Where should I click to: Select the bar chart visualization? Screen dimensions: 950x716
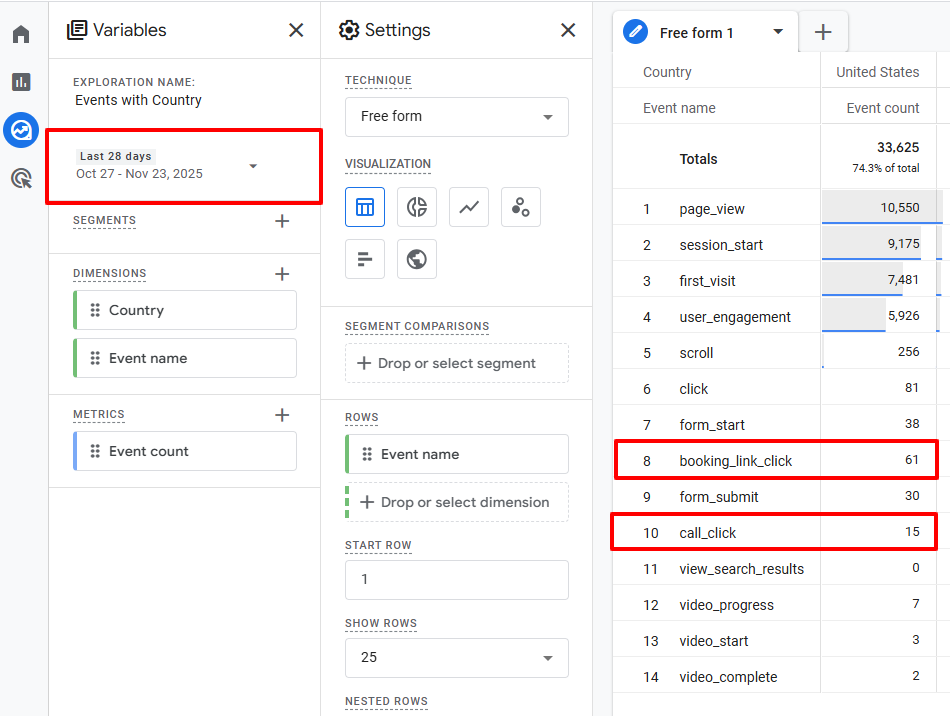[x=365, y=259]
